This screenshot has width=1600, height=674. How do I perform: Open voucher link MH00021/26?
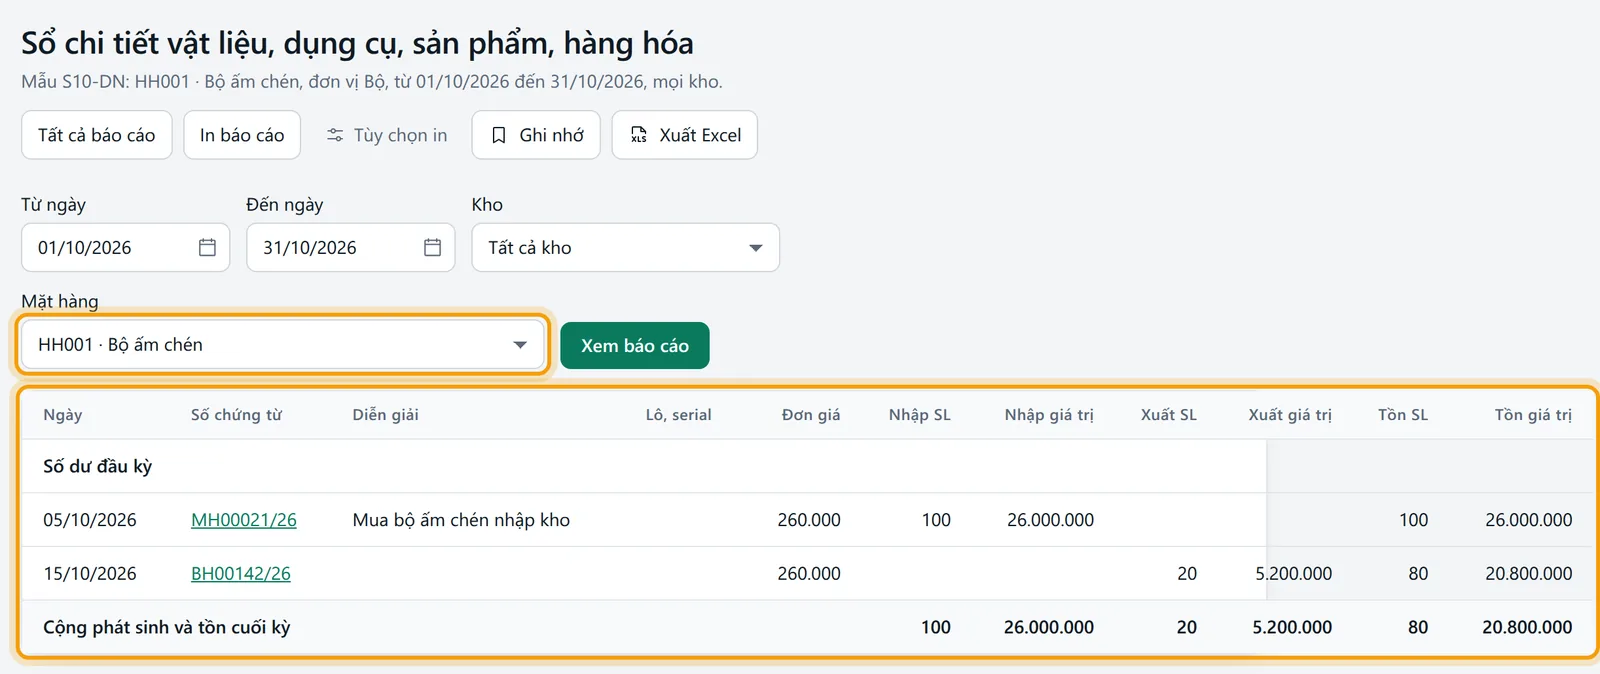tap(244, 520)
